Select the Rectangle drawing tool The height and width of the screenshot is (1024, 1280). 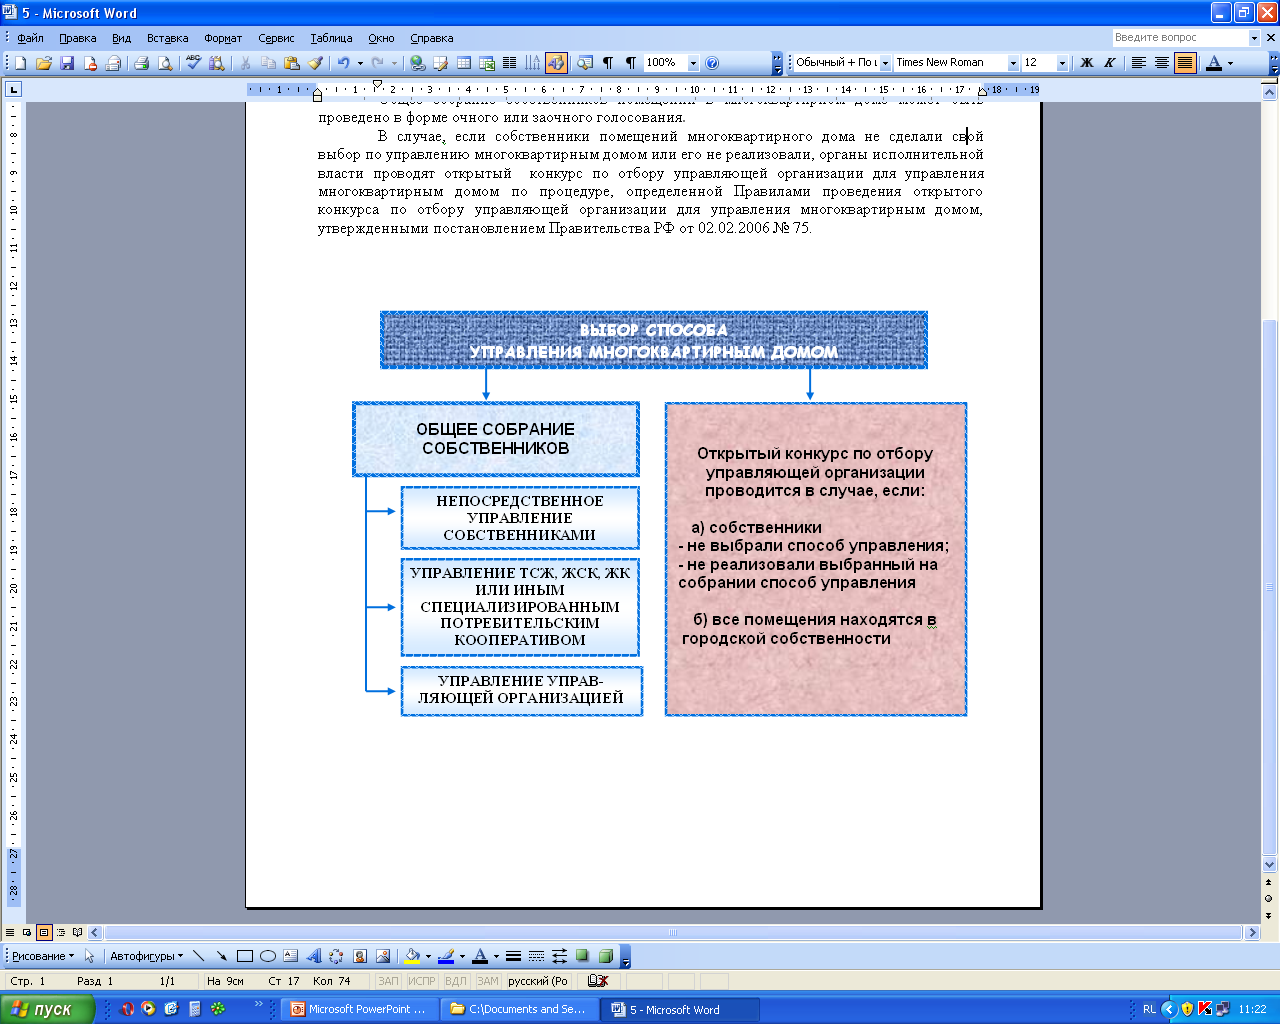[x=244, y=956]
